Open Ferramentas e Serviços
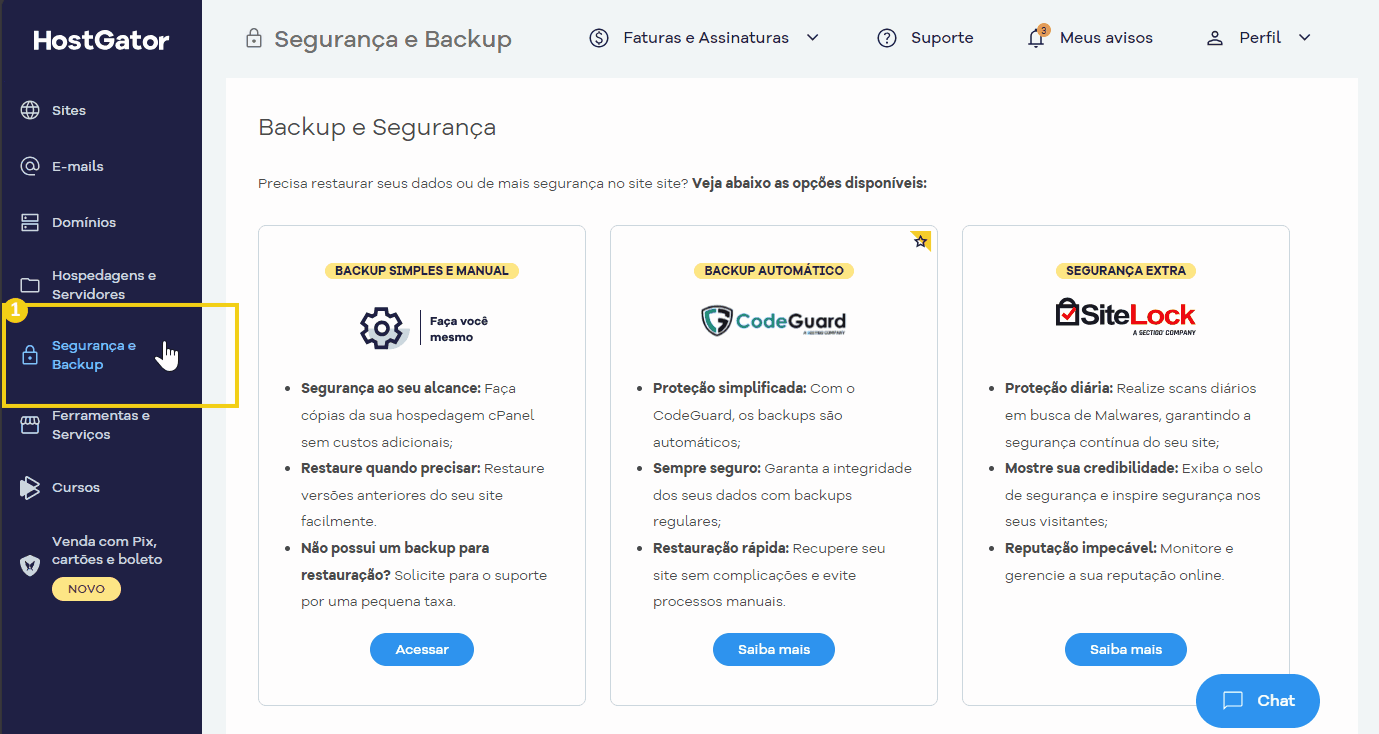The width and height of the screenshot is (1379, 734). 101,425
